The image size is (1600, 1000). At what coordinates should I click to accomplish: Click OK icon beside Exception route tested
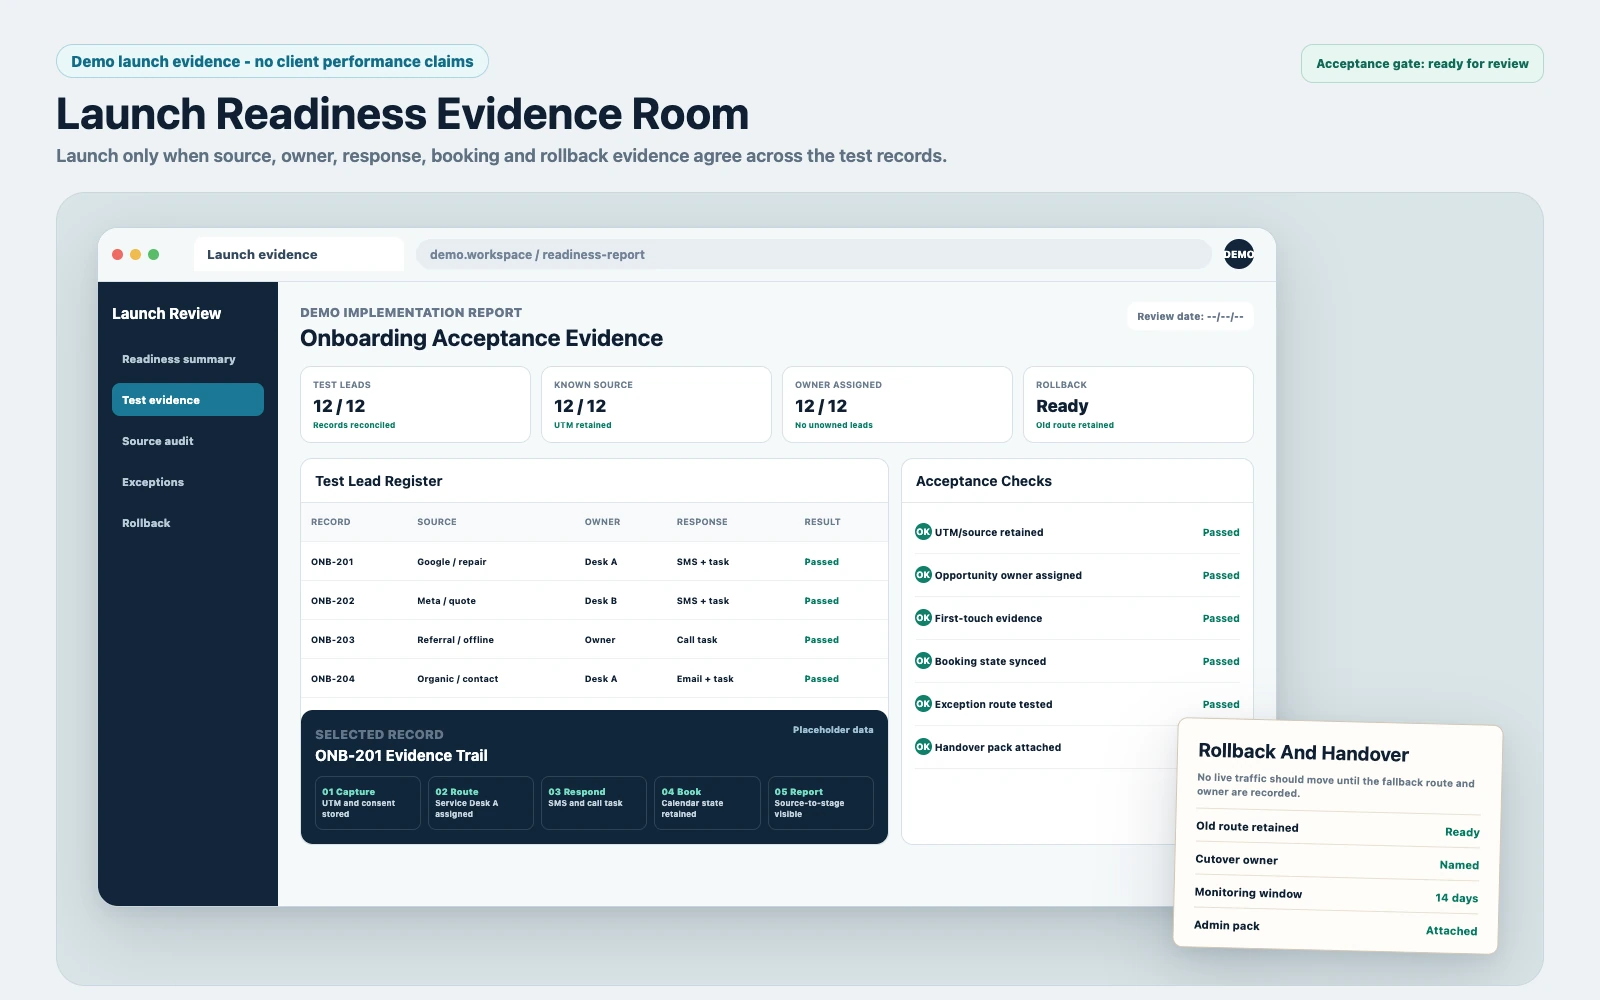(923, 704)
